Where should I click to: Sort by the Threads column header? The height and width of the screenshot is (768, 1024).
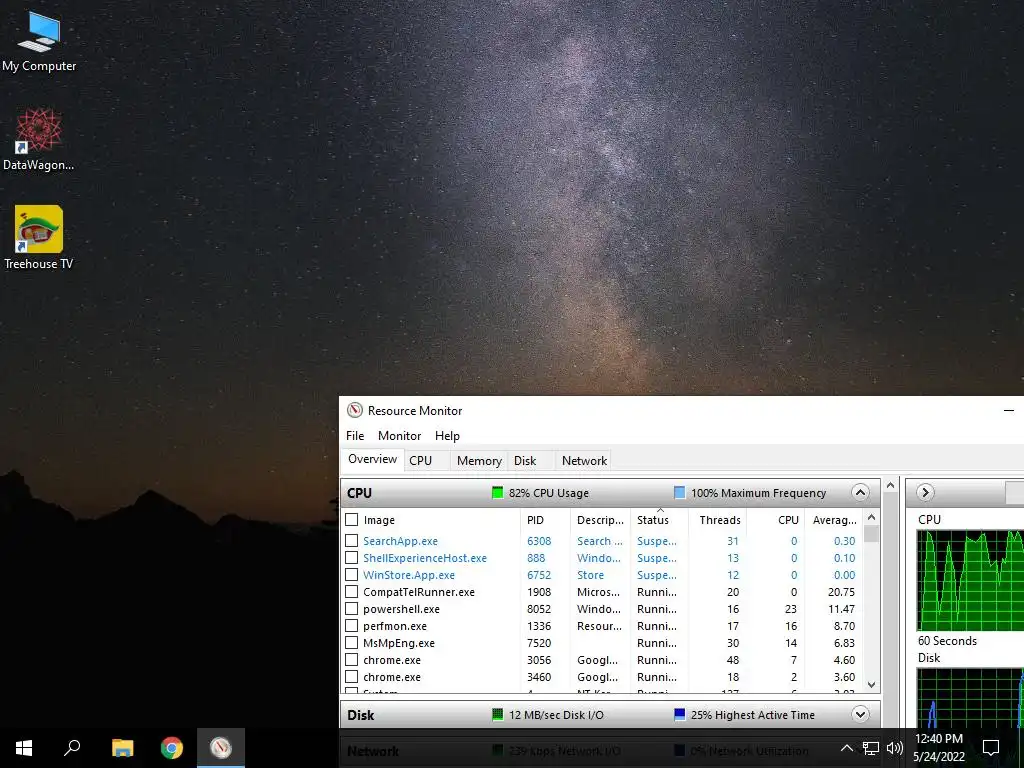coord(718,520)
